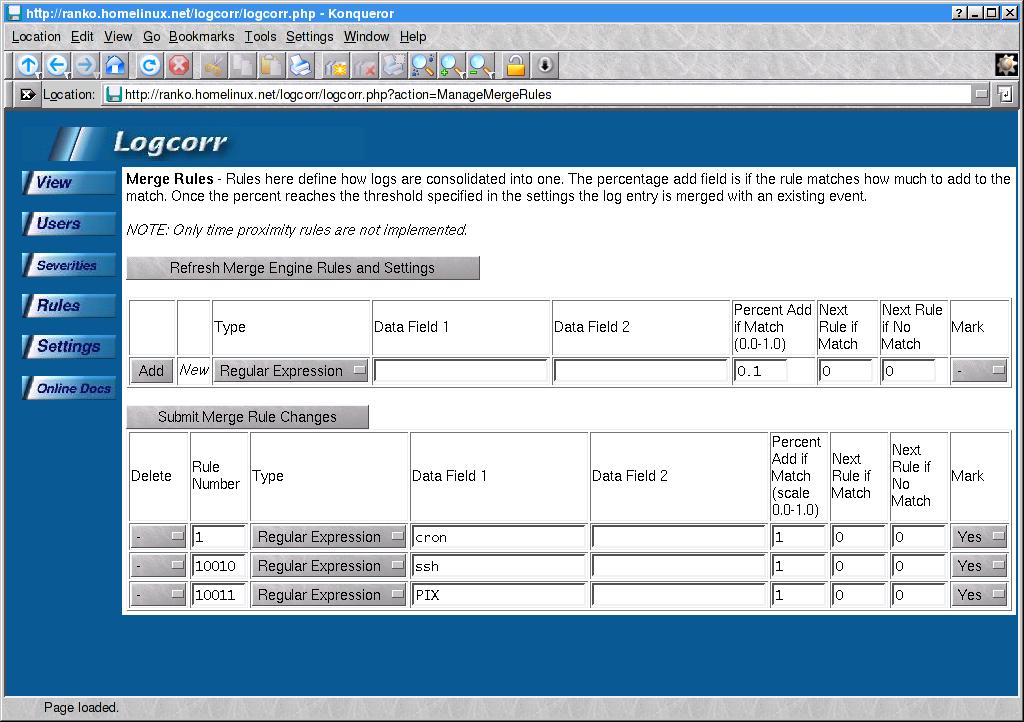Image resolution: width=1024 pixels, height=722 pixels.
Task: Open the Mark dropdown in the New rule row
Action: pyautogui.click(x=979, y=371)
